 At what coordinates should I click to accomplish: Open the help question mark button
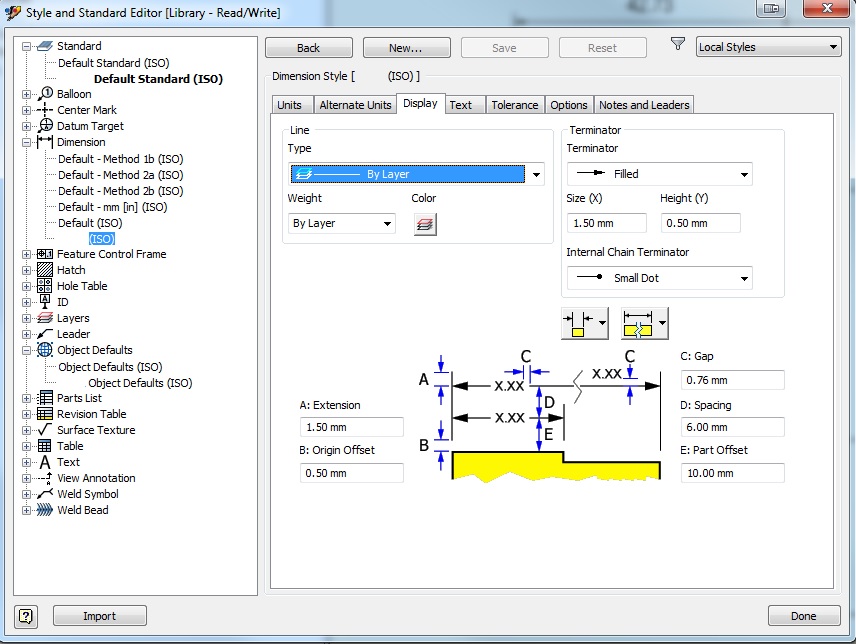pyautogui.click(x=26, y=616)
